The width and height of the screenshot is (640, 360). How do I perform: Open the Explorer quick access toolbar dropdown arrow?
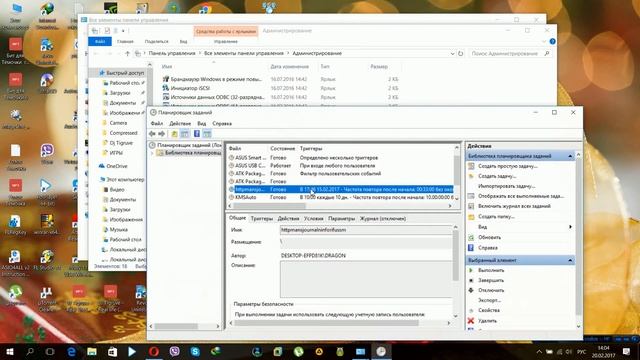[123, 31]
